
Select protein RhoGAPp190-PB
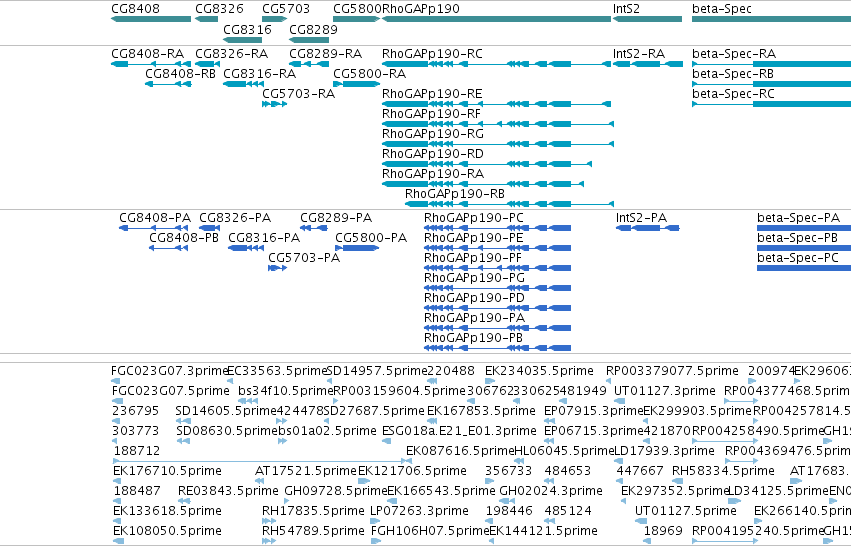473,339
